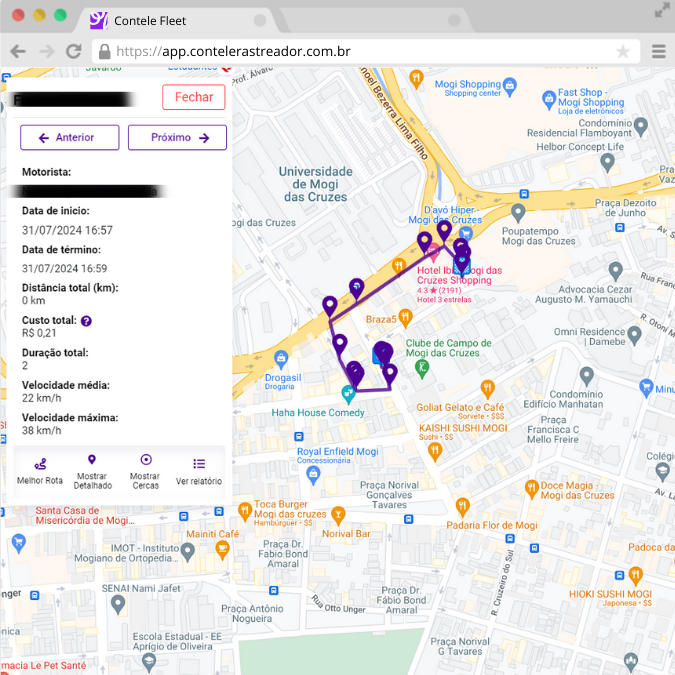Click the Clube de Campo green marker

(x=423, y=368)
